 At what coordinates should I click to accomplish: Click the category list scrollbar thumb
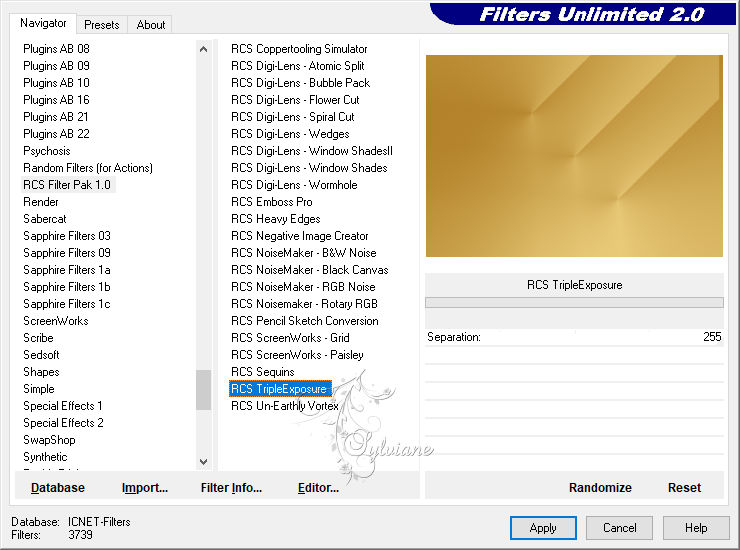point(203,390)
